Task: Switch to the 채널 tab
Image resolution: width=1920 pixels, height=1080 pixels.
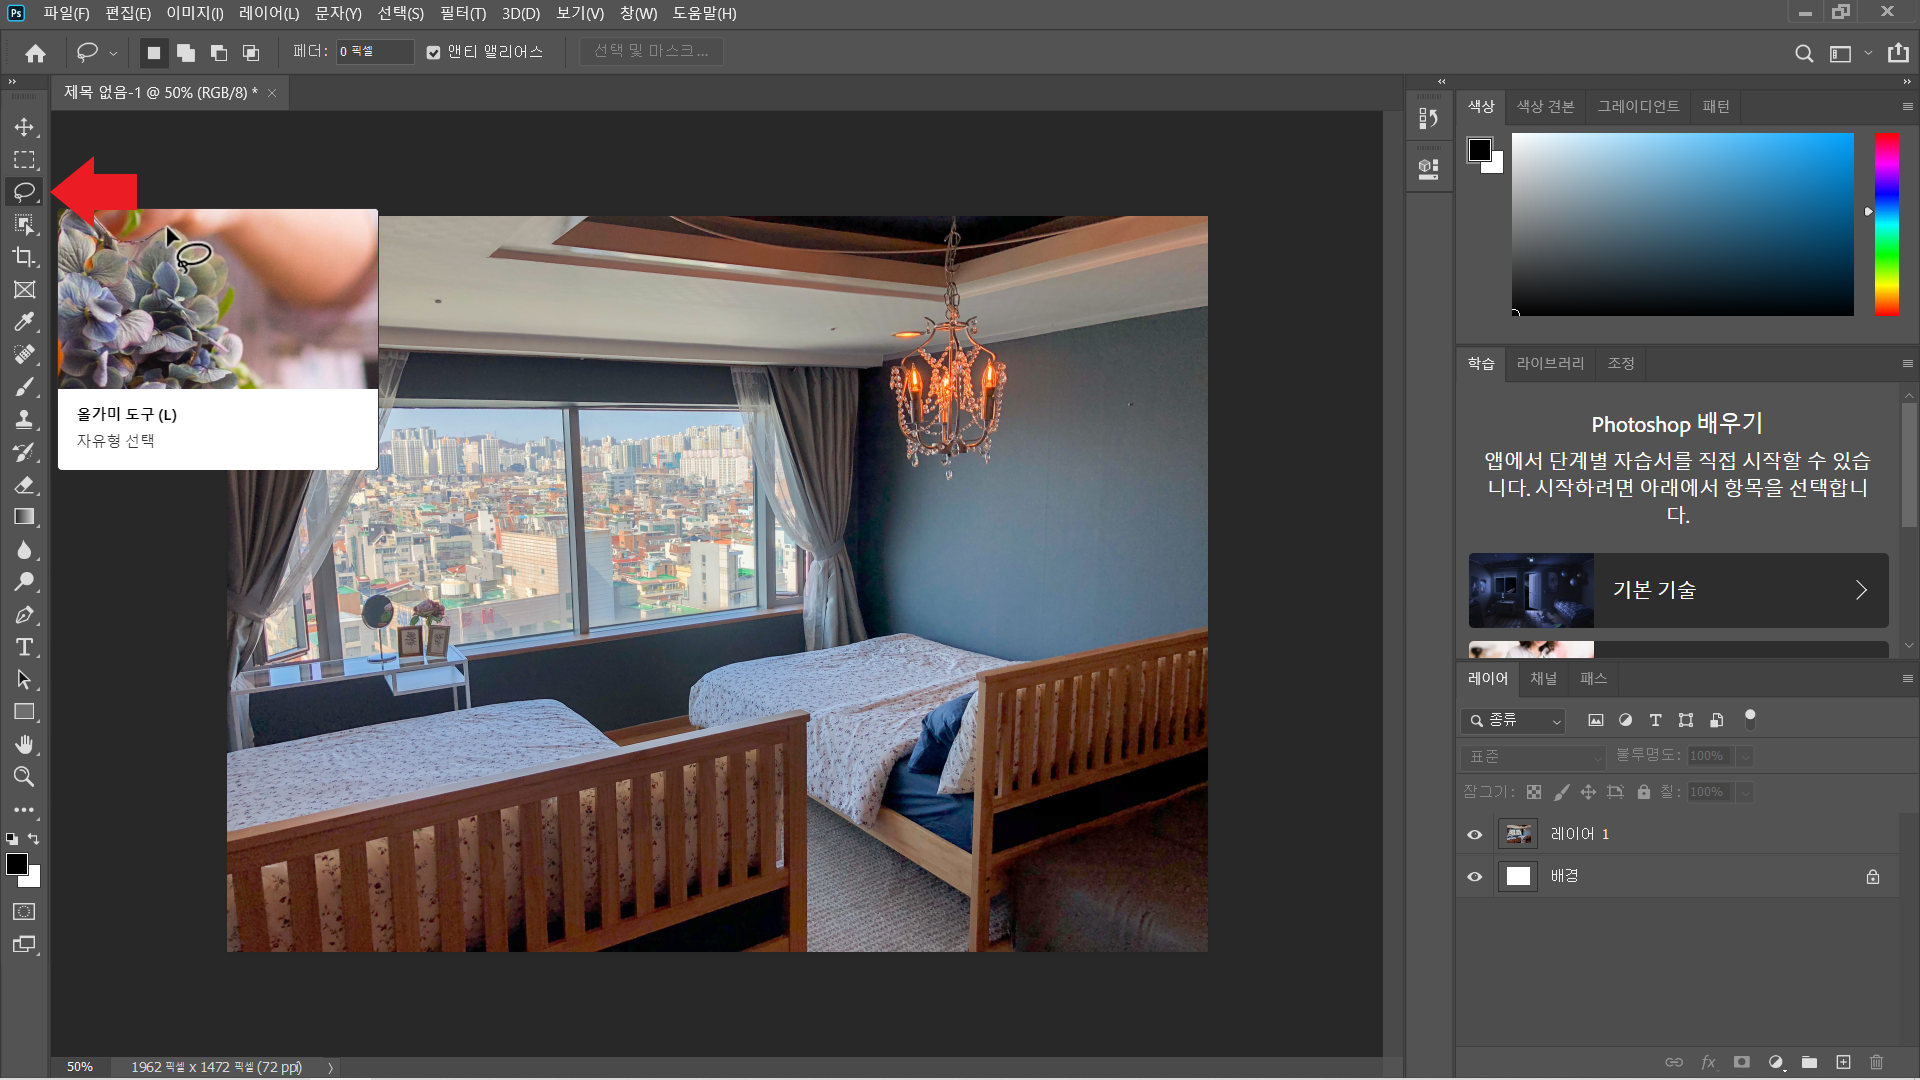Action: [x=1543, y=678]
